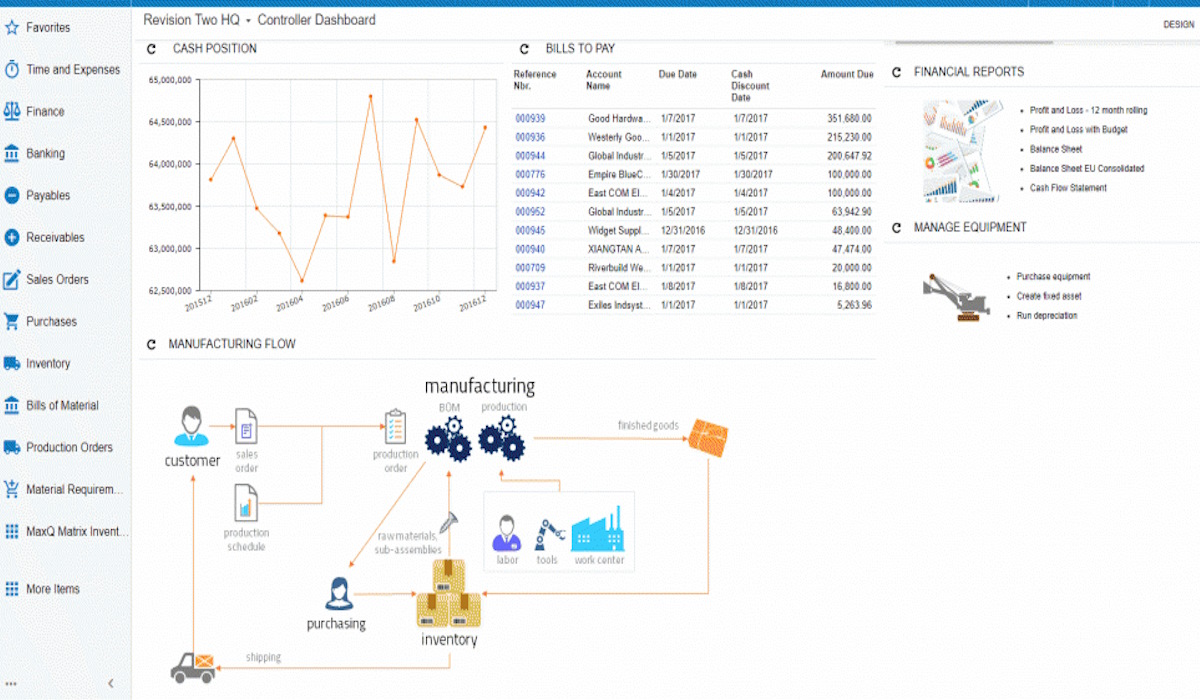Refresh the Cash Position widget
Image resolution: width=1200 pixels, height=700 pixels.
click(152, 48)
